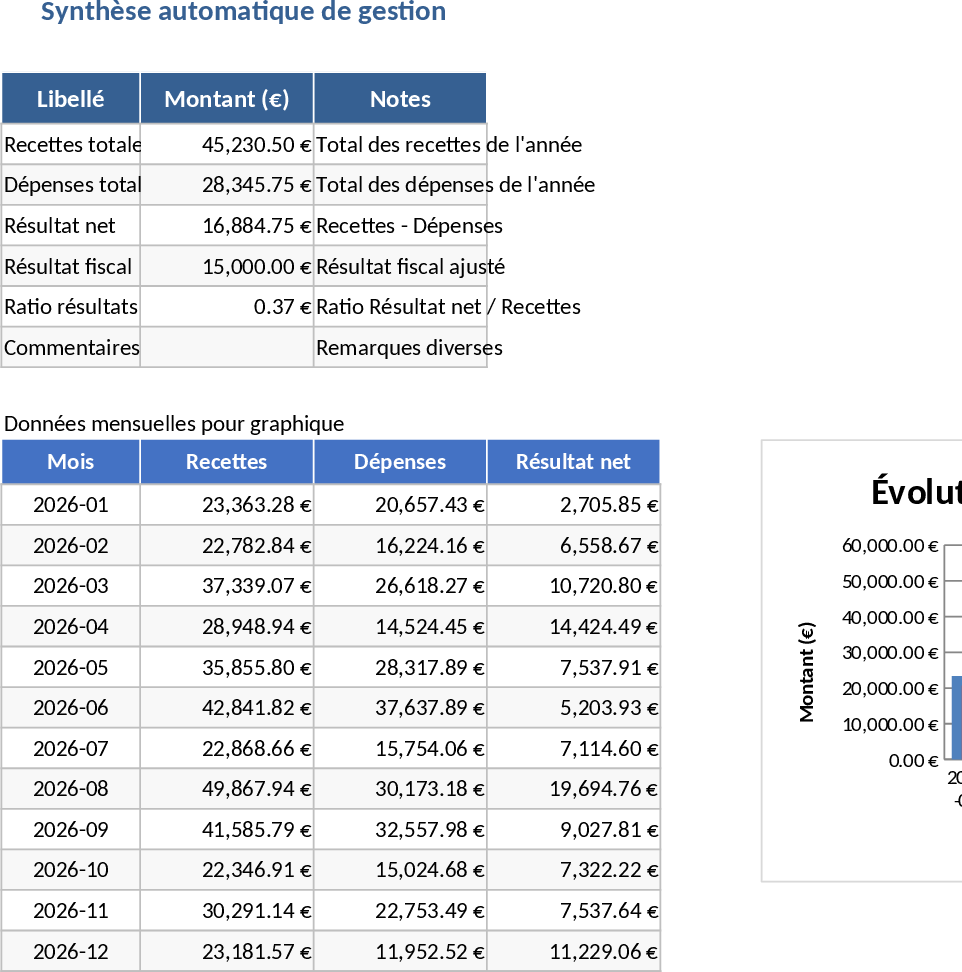Image resolution: width=962 pixels, height=972 pixels.
Task: Select the Résultat net value 14,424.49 €
Action: coord(573,627)
